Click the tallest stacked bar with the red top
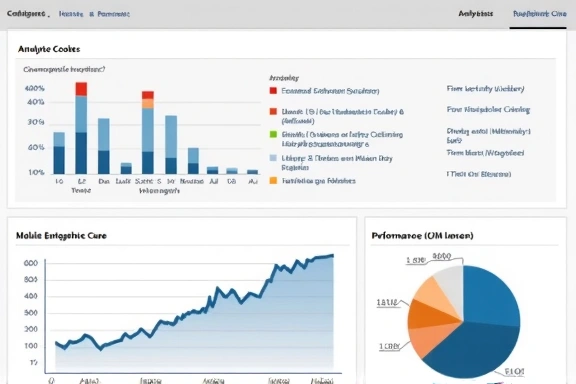This screenshot has width=576, height=384. click(x=81, y=128)
